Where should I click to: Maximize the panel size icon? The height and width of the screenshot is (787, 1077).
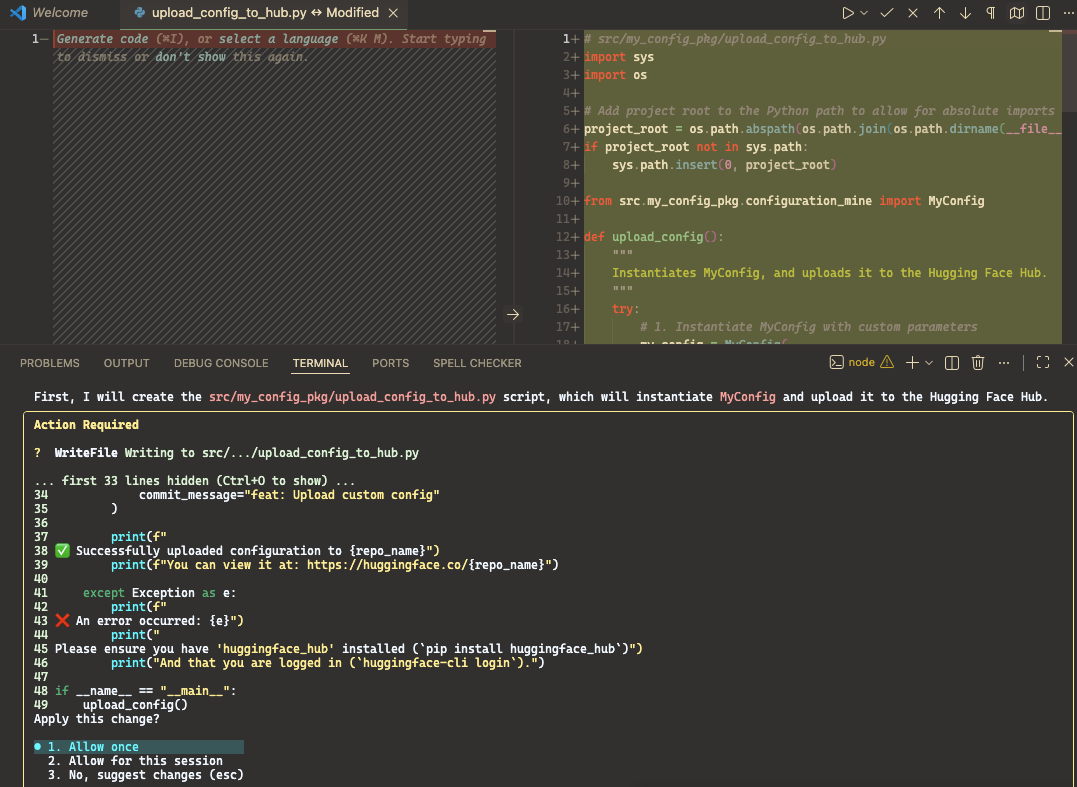[1043, 363]
